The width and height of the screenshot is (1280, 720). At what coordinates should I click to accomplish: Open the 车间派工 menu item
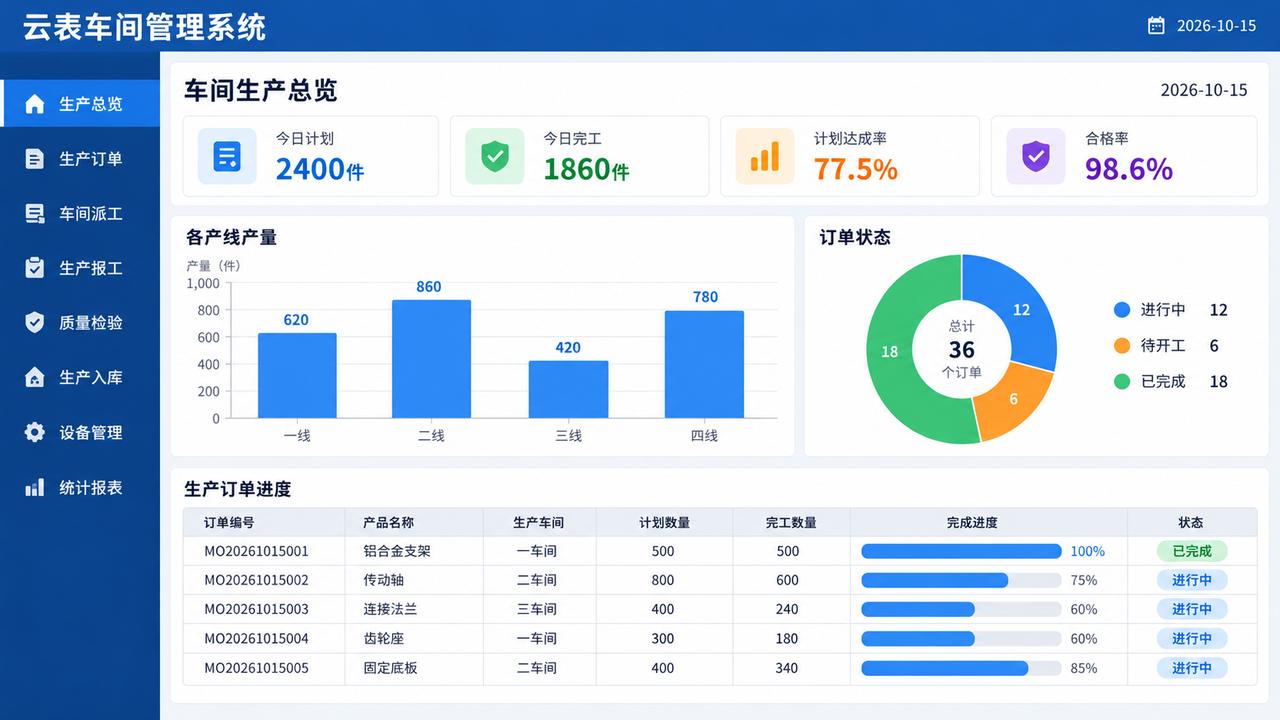pos(80,213)
